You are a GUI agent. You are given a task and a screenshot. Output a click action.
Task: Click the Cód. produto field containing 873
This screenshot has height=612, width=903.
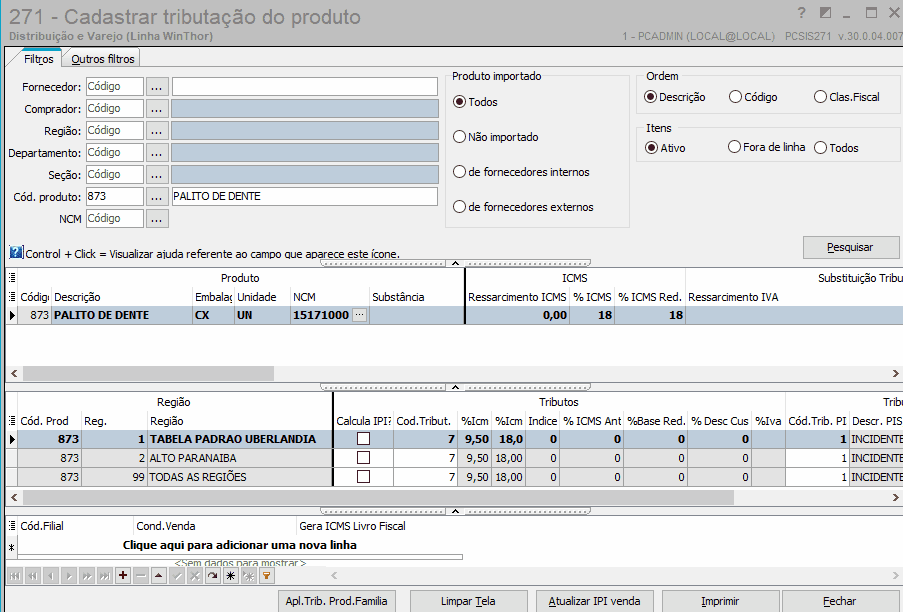[115, 196]
